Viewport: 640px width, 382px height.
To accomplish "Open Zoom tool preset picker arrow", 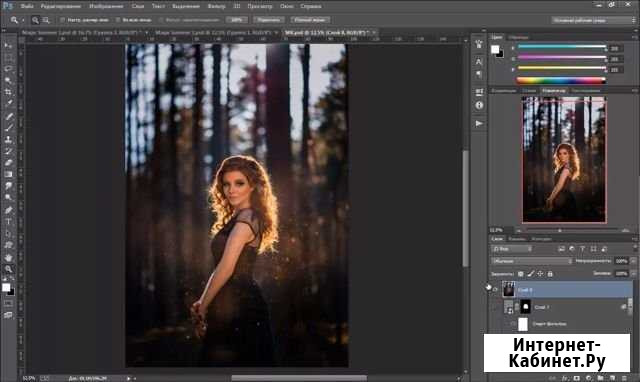I will click(23, 20).
